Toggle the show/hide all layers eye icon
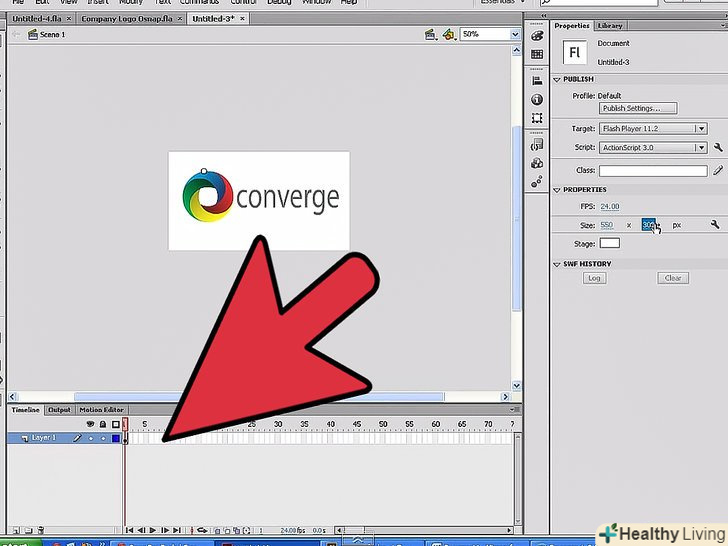The width and height of the screenshot is (728, 546). 90,424
